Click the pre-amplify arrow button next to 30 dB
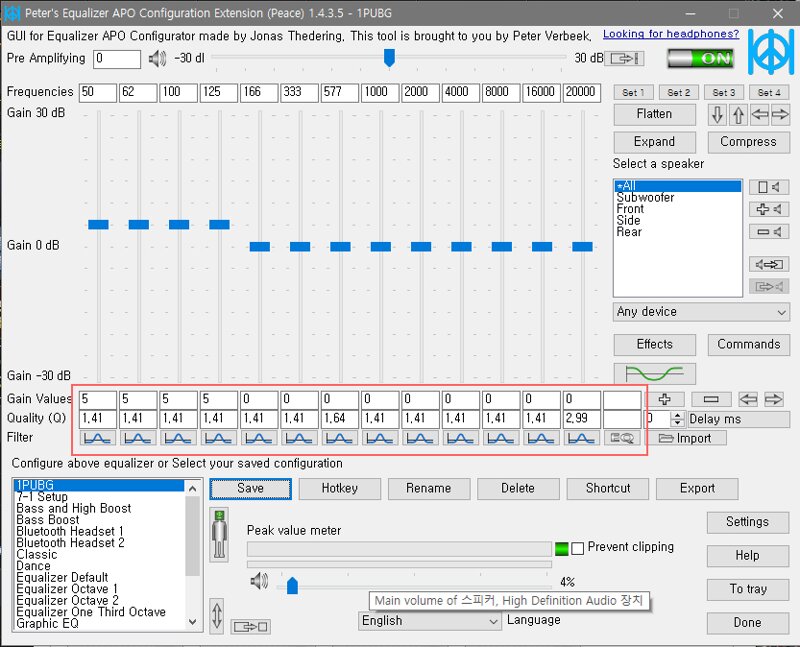This screenshot has width=800, height=647. coord(624,58)
